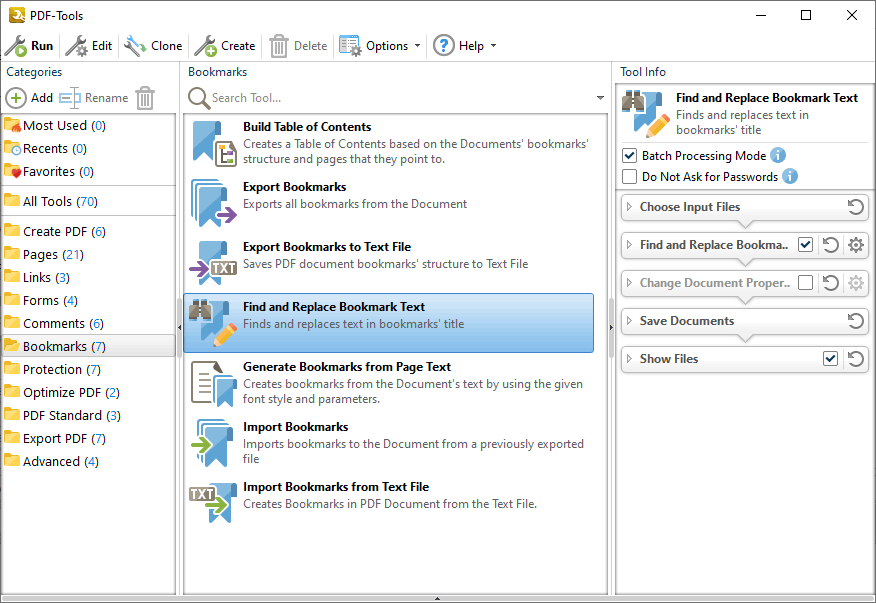The height and width of the screenshot is (603, 876).
Task: Click the Import Bookmarks from Text File icon
Action: tap(213, 503)
